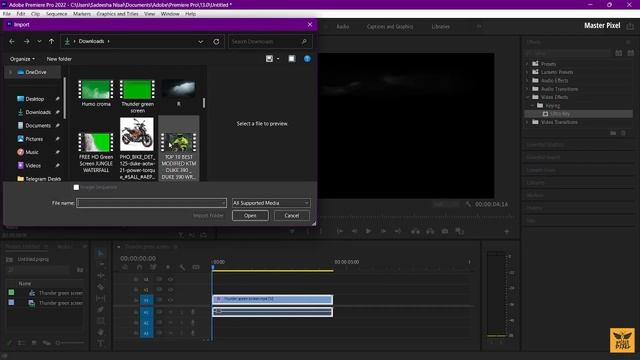This screenshot has width=640, height=360.
Task: Select the Selection tool in Premiere
Action: click(x=100, y=253)
